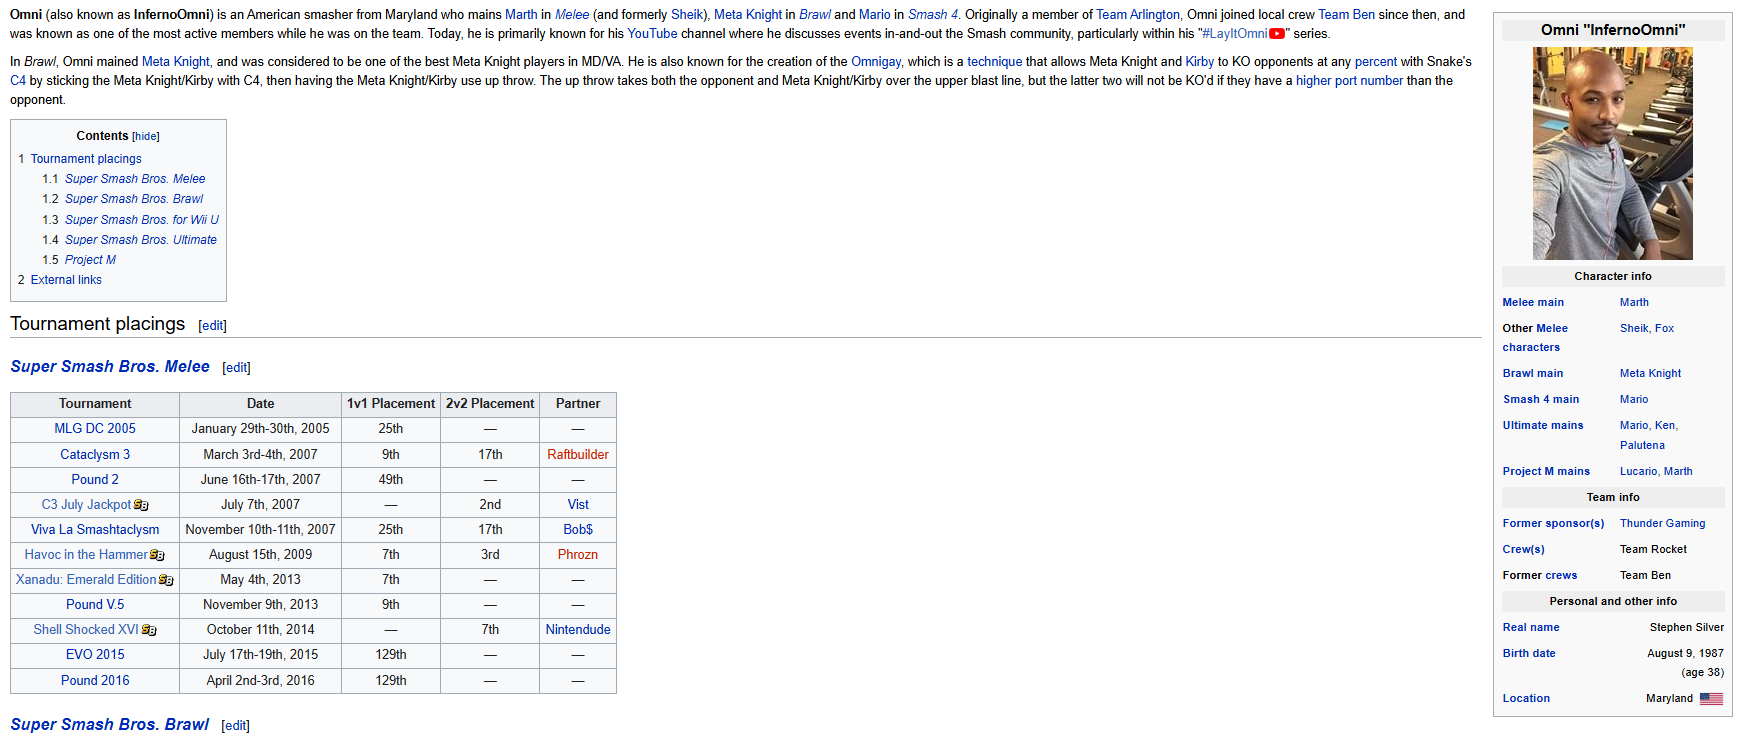The height and width of the screenshot is (735, 1745).
Task: Click the YouTube icon beside #LayItOmni
Action: (x=1277, y=34)
